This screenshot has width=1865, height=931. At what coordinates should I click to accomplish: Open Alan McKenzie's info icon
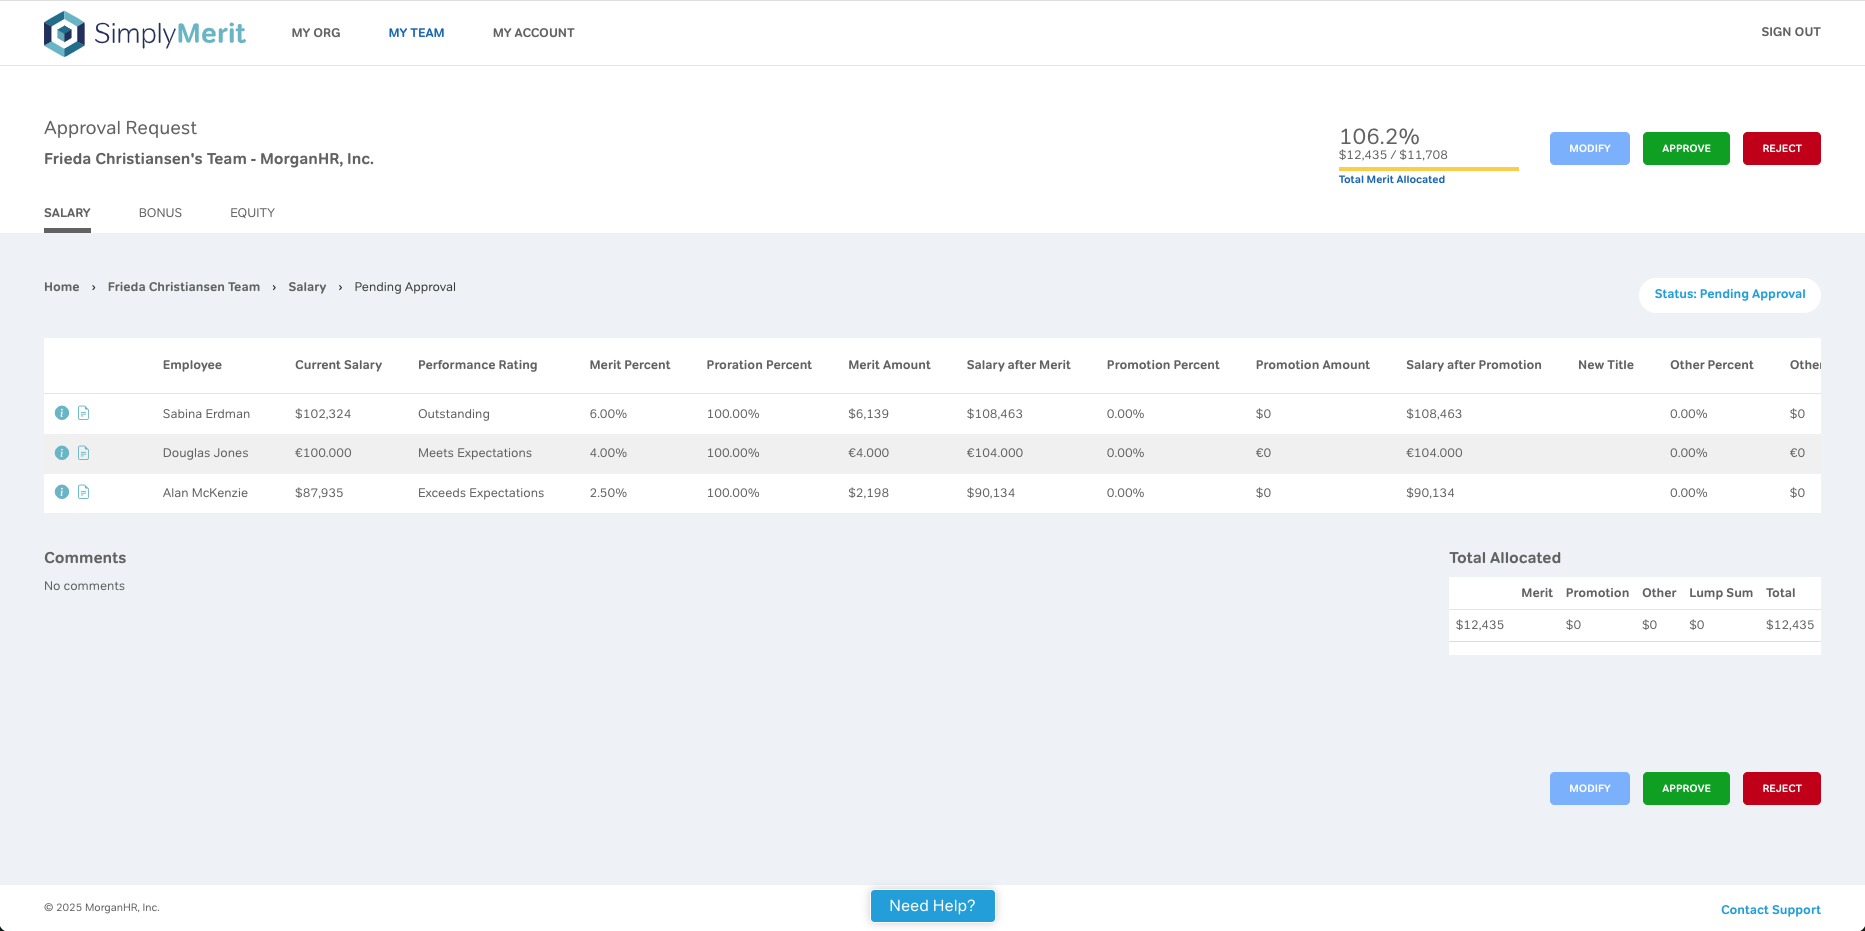click(61, 492)
